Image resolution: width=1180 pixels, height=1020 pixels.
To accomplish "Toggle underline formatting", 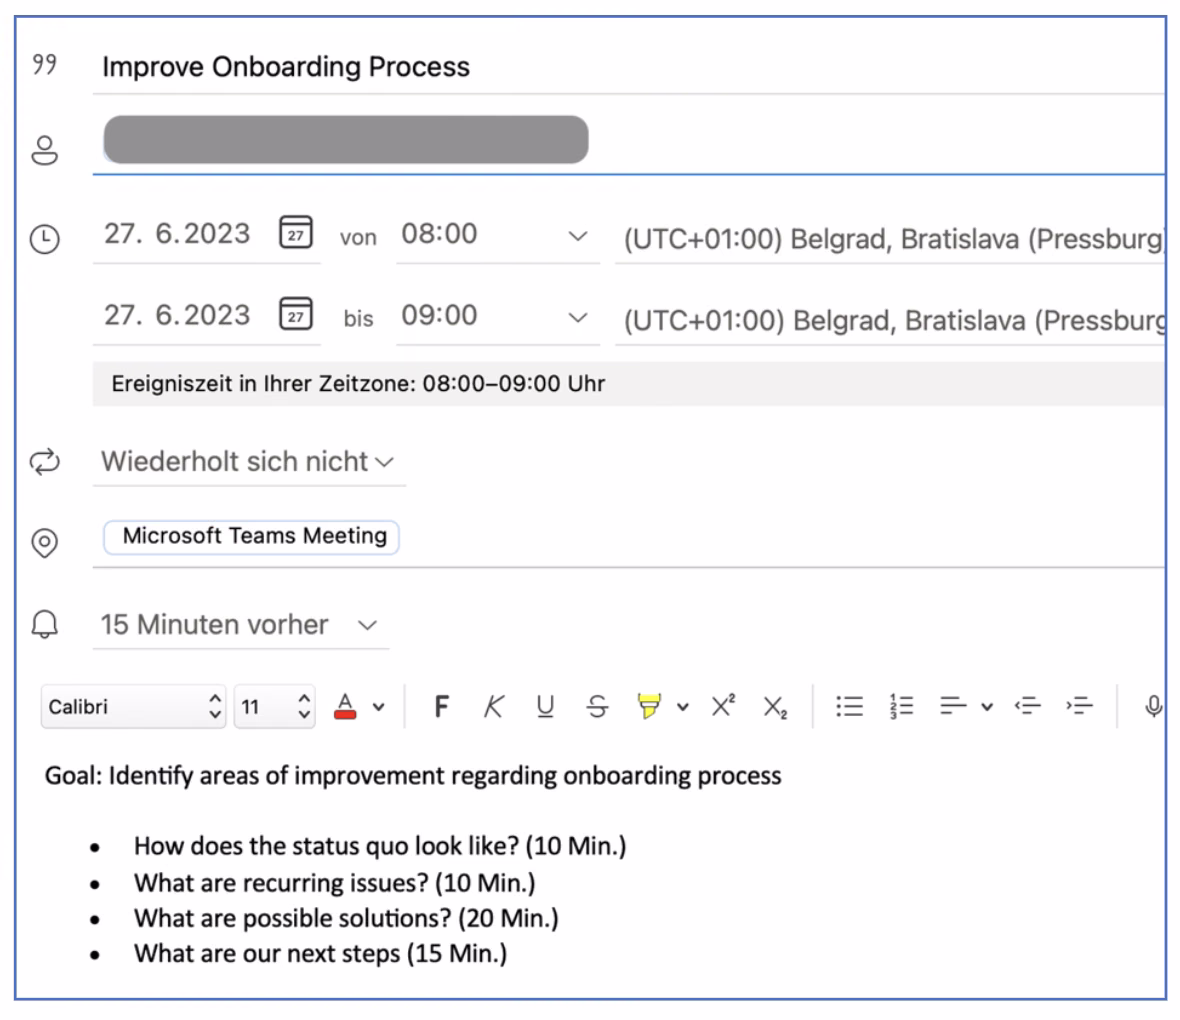I will 546,706.
